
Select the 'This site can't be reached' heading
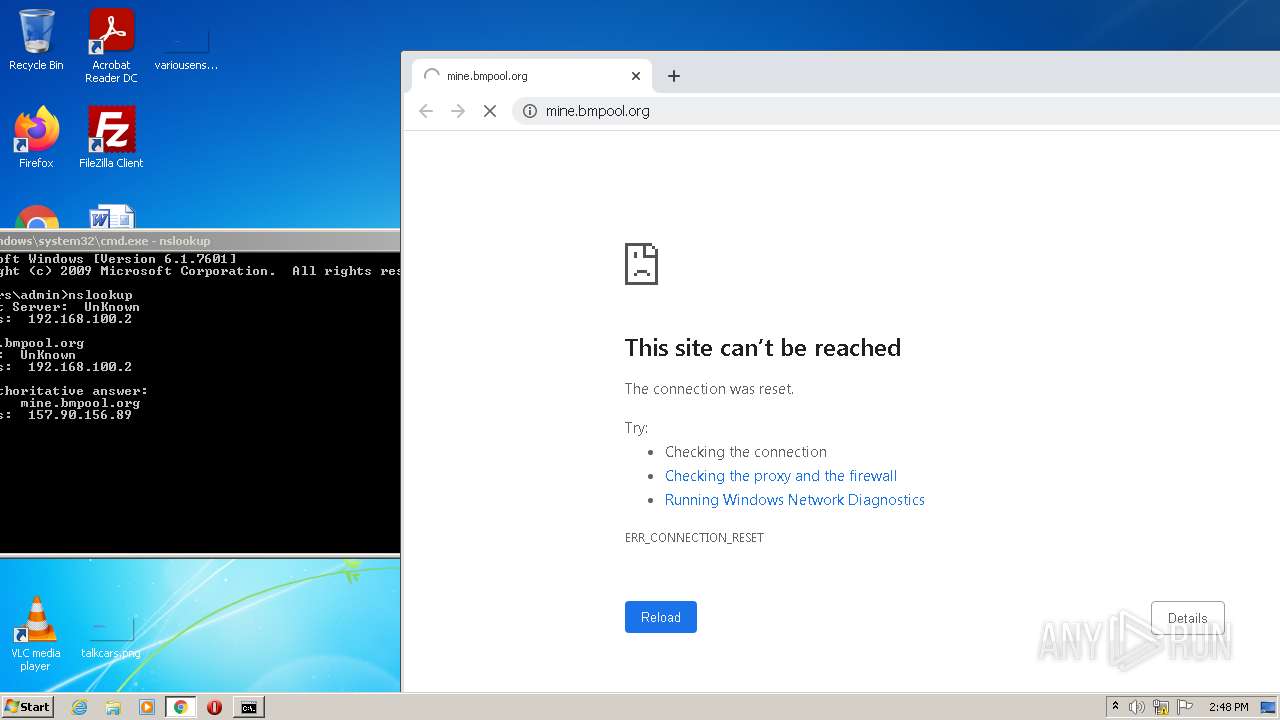[x=763, y=348]
